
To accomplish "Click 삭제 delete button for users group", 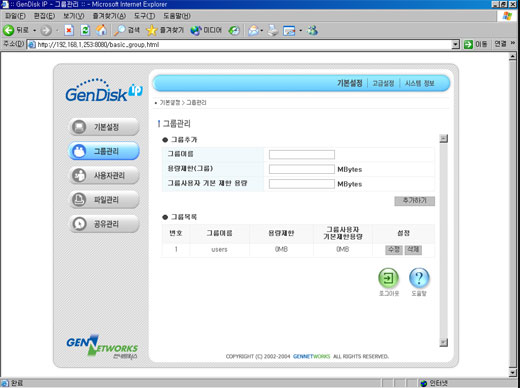I will click(x=413, y=250).
